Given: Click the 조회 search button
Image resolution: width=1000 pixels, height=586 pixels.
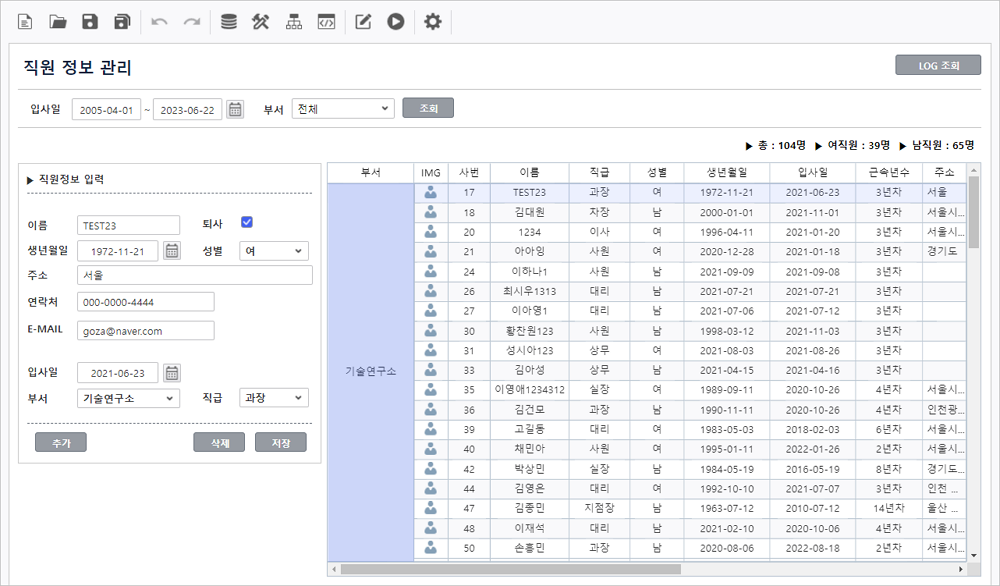Looking at the screenshot, I should pyautogui.click(x=428, y=108).
